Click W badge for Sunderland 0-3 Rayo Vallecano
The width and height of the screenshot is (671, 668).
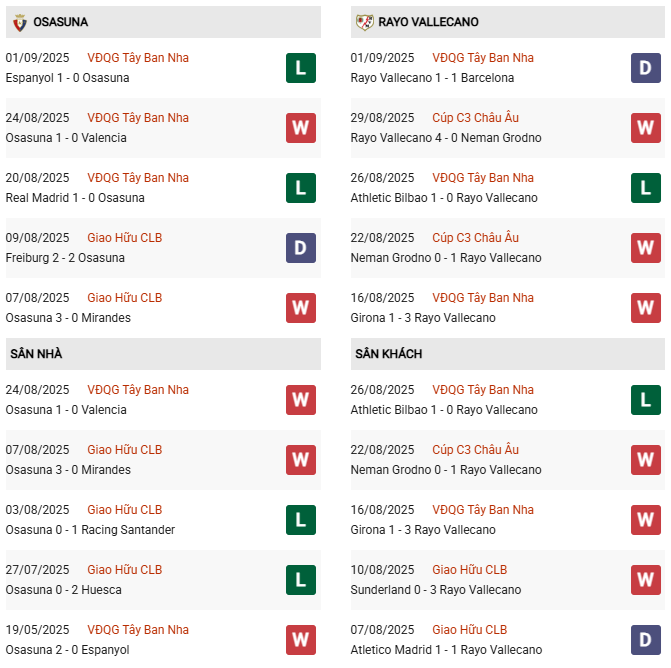click(x=646, y=580)
